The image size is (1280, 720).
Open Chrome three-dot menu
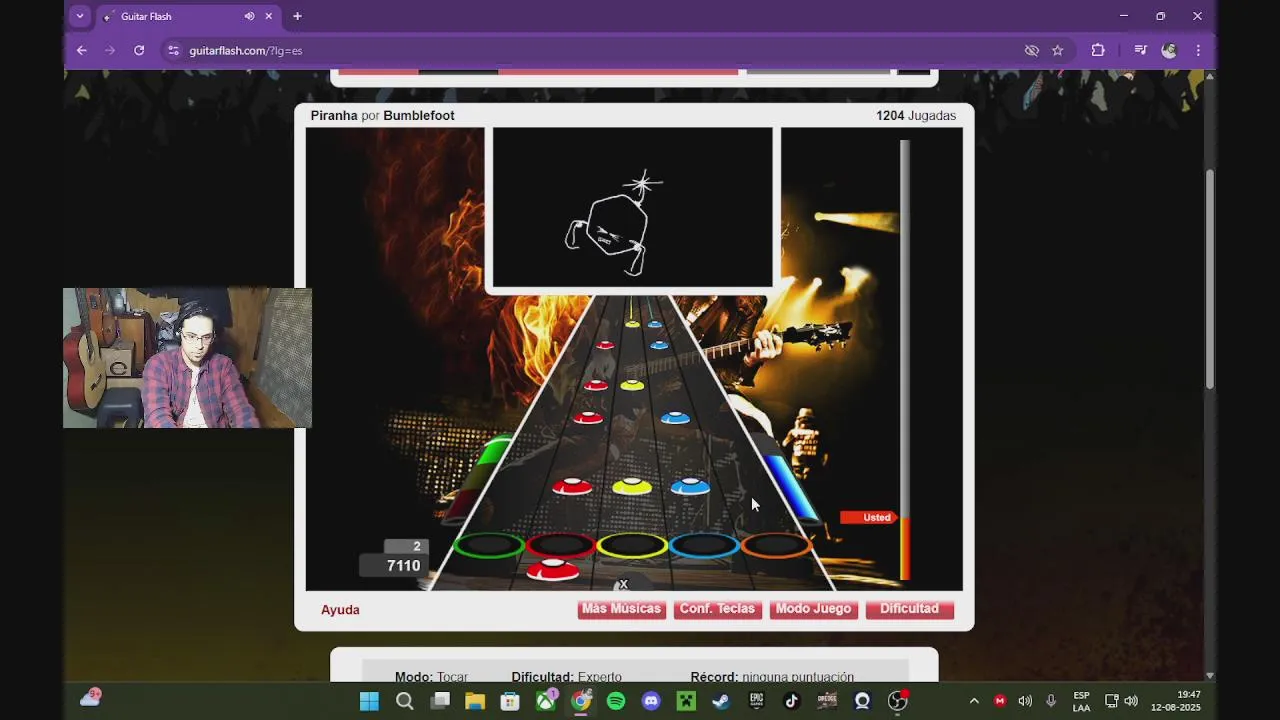click(1198, 50)
